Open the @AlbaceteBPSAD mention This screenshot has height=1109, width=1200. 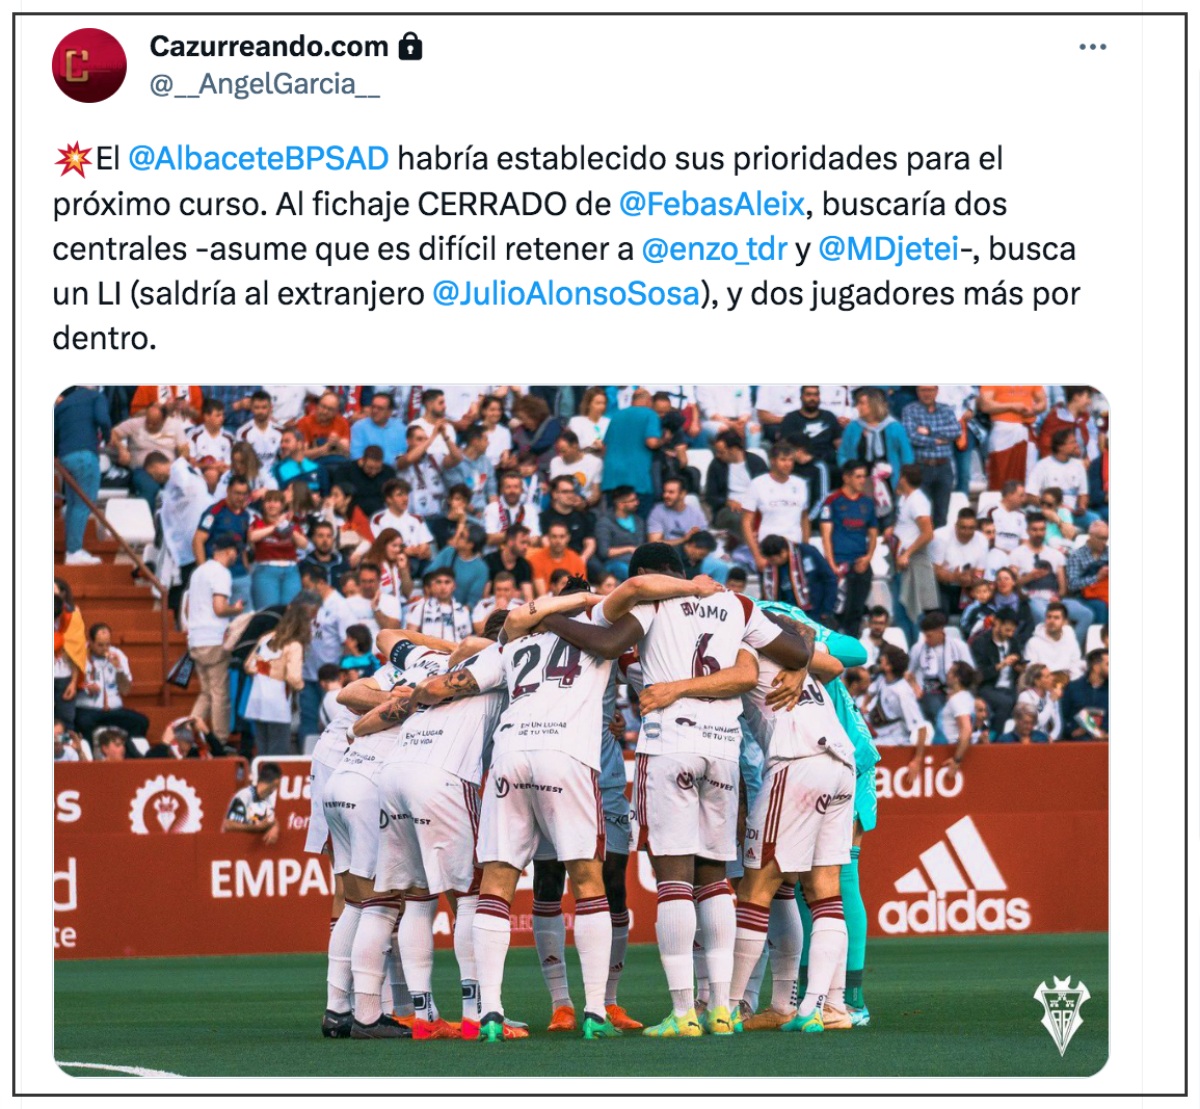pyautogui.click(x=258, y=159)
